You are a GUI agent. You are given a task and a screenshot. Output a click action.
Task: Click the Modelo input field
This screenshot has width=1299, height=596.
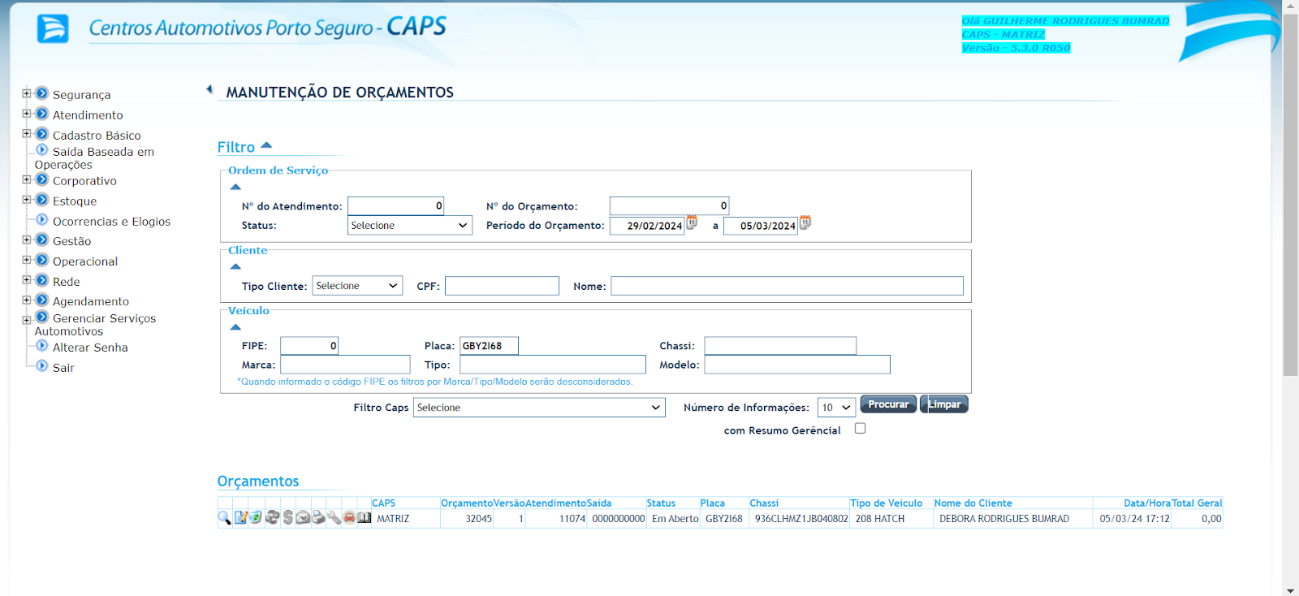(797, 365)
